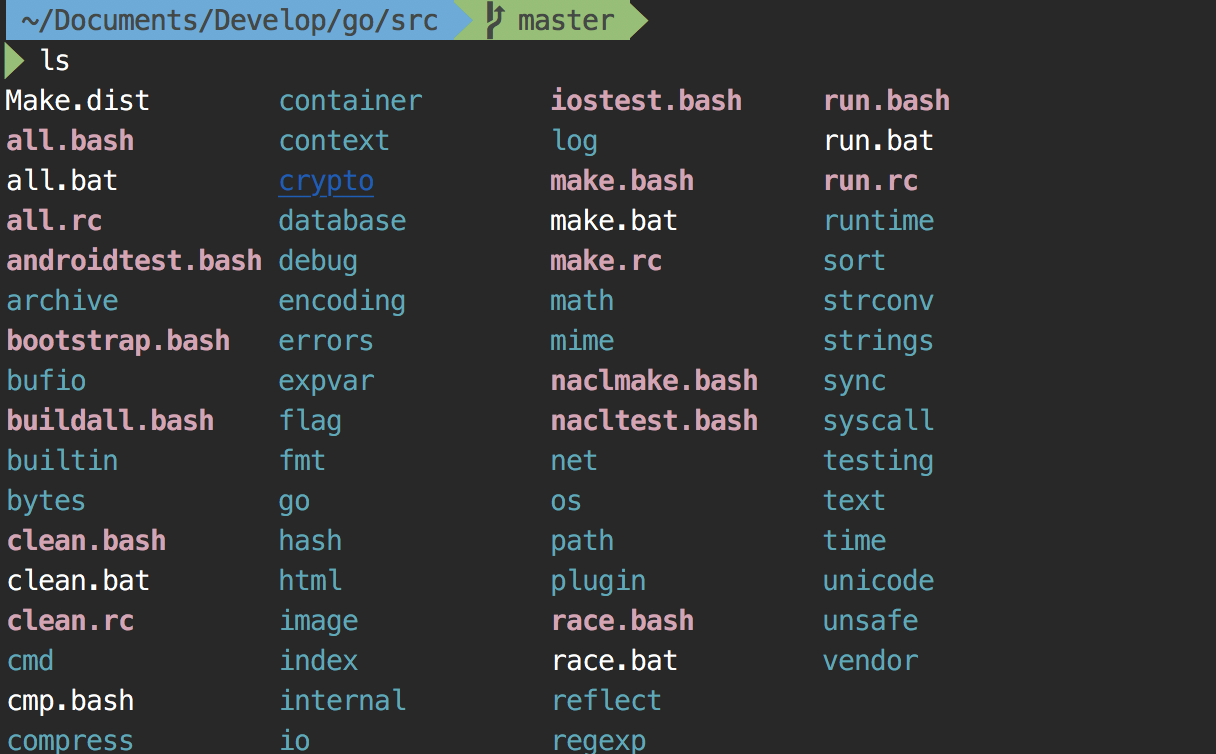Viewport: 1216px width, 754px height.
Task: Select the androidtest.bash script entry
Action: point(134,261)
